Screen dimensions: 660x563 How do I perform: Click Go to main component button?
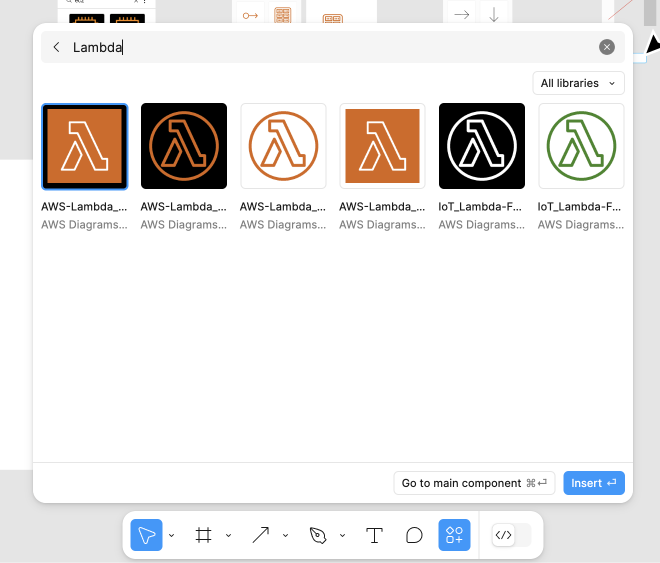pos(474,483)
